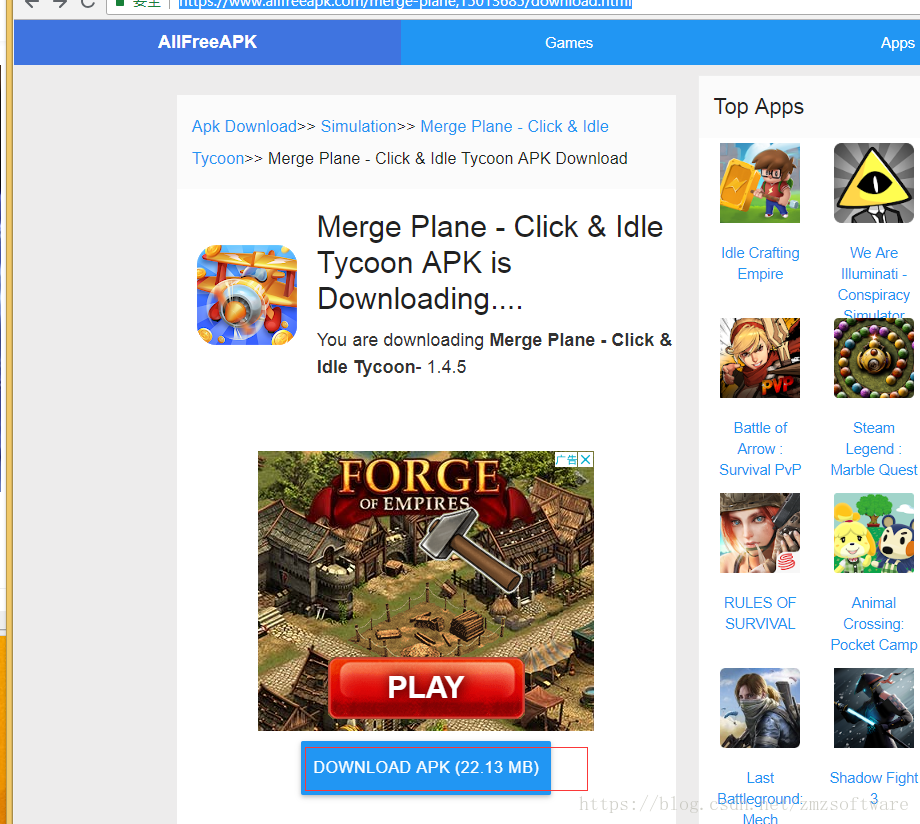The width and height of the screenshot is (920, 824).
Task: Click the browser address bar URL
Action: pyautogui.click(x=405, y=3)
